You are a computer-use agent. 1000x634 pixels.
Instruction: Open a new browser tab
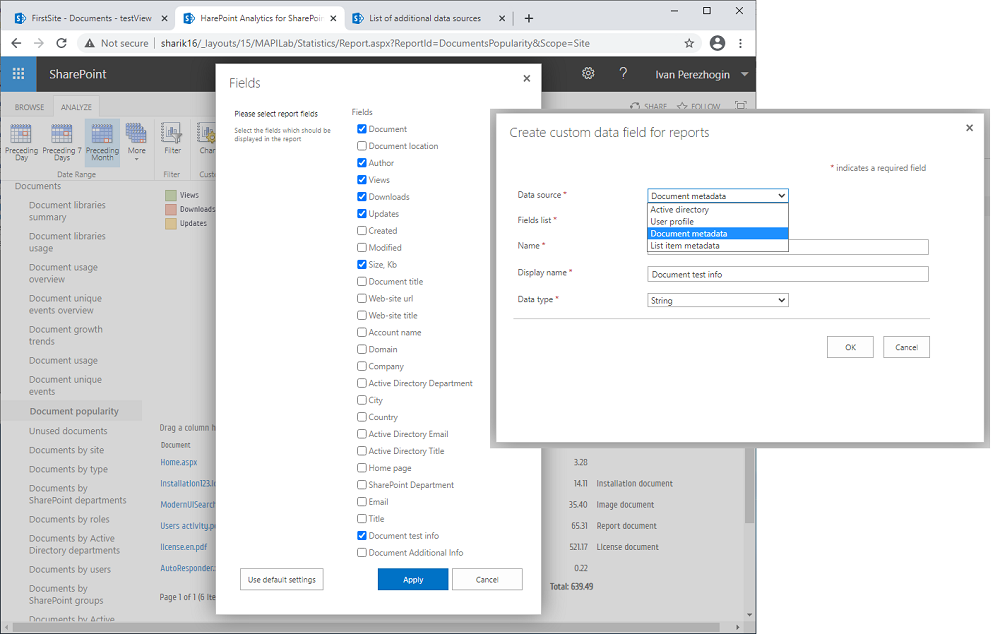[x=529, y=18]
